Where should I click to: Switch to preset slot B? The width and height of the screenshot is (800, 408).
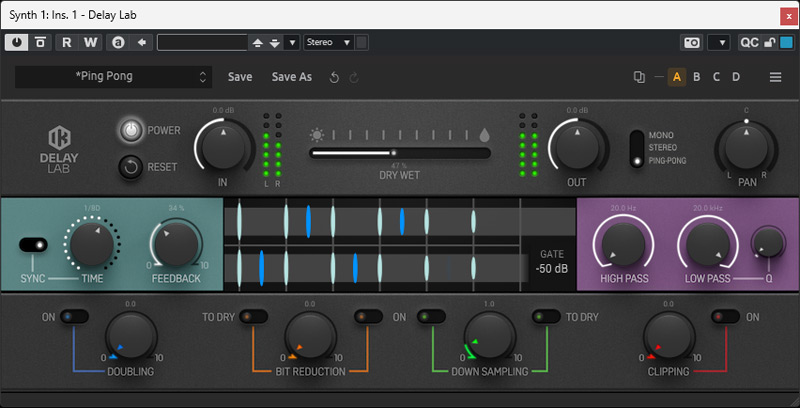[x=697, y=77]
